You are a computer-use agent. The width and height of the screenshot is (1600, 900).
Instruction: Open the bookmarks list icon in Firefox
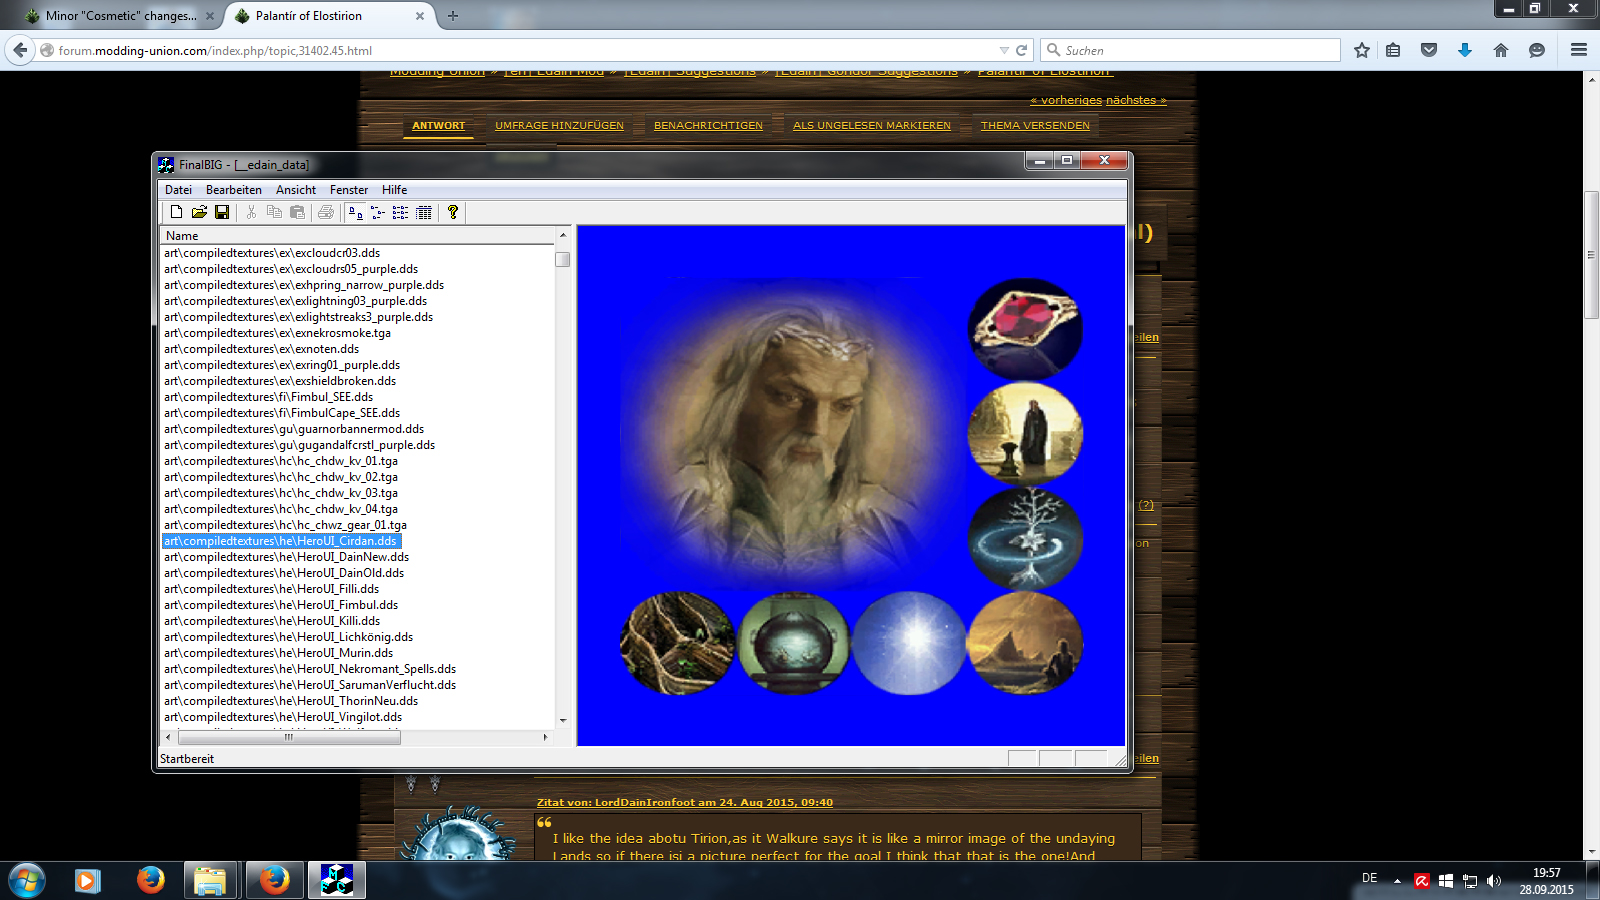[1393, 50]
